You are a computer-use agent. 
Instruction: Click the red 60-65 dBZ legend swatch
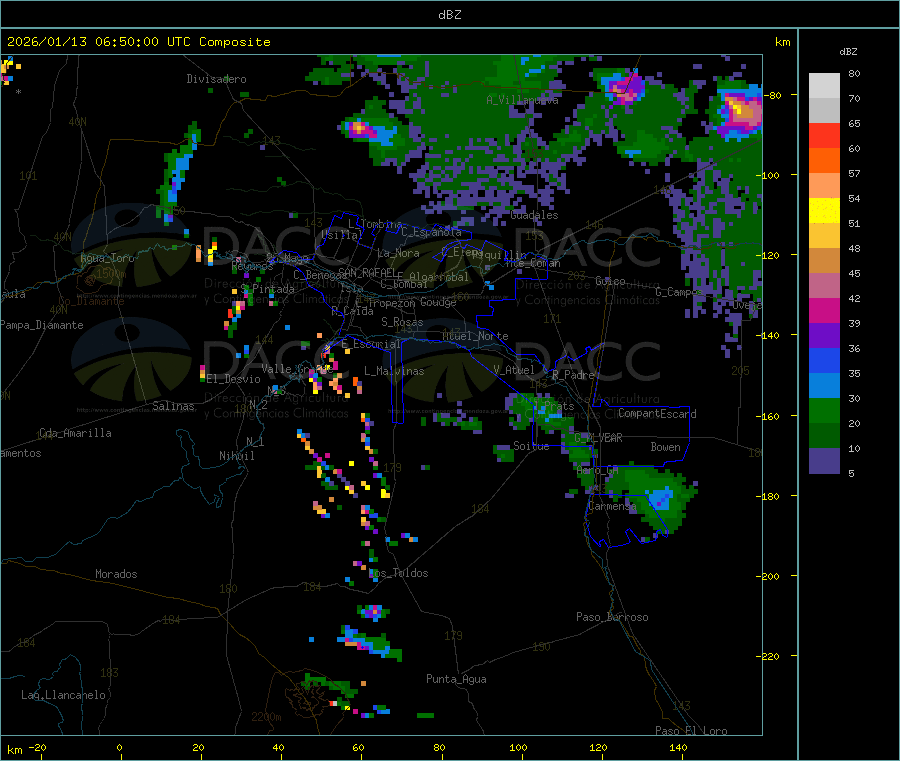(824, 135)
